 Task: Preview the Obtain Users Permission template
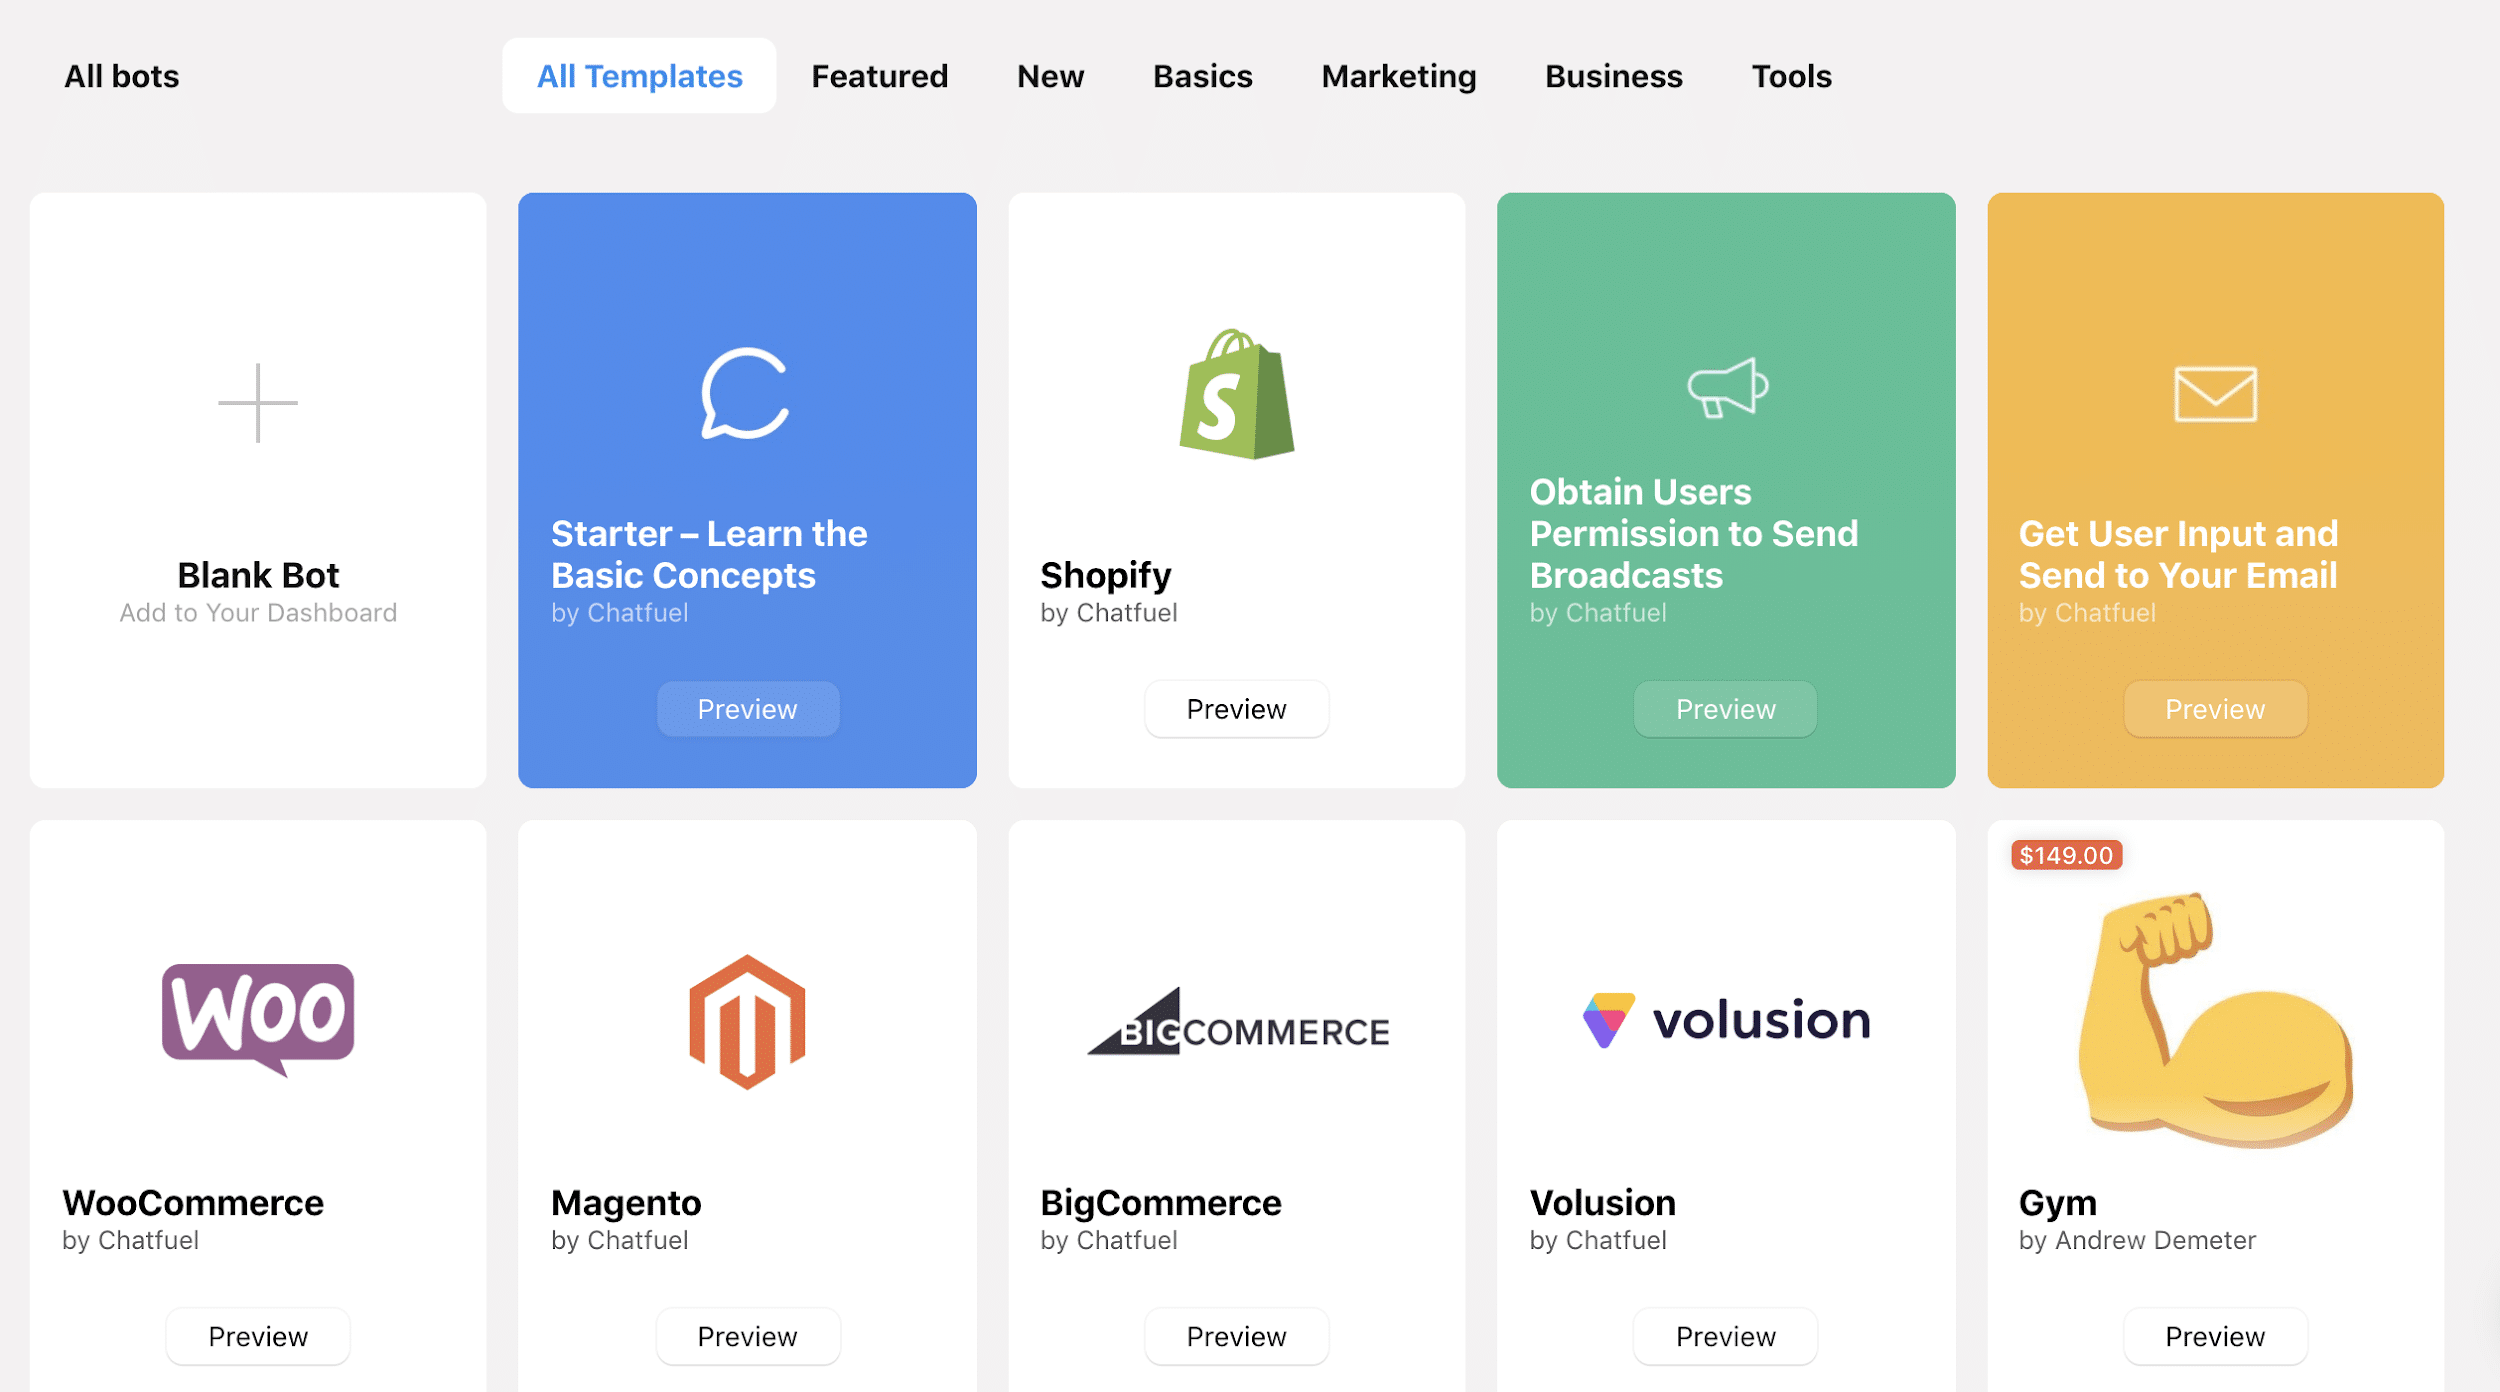1724,708
